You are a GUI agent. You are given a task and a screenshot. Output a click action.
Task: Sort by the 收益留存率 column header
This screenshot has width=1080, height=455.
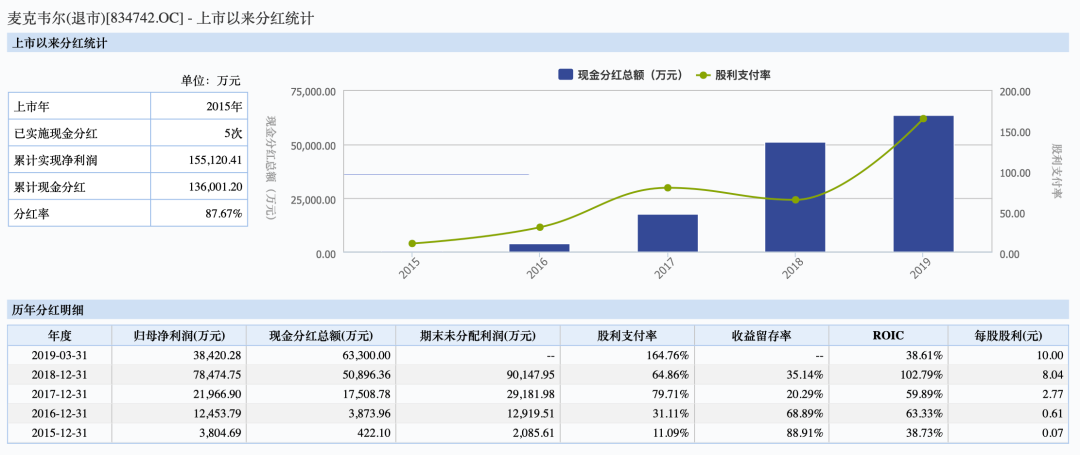pos(762,336)
